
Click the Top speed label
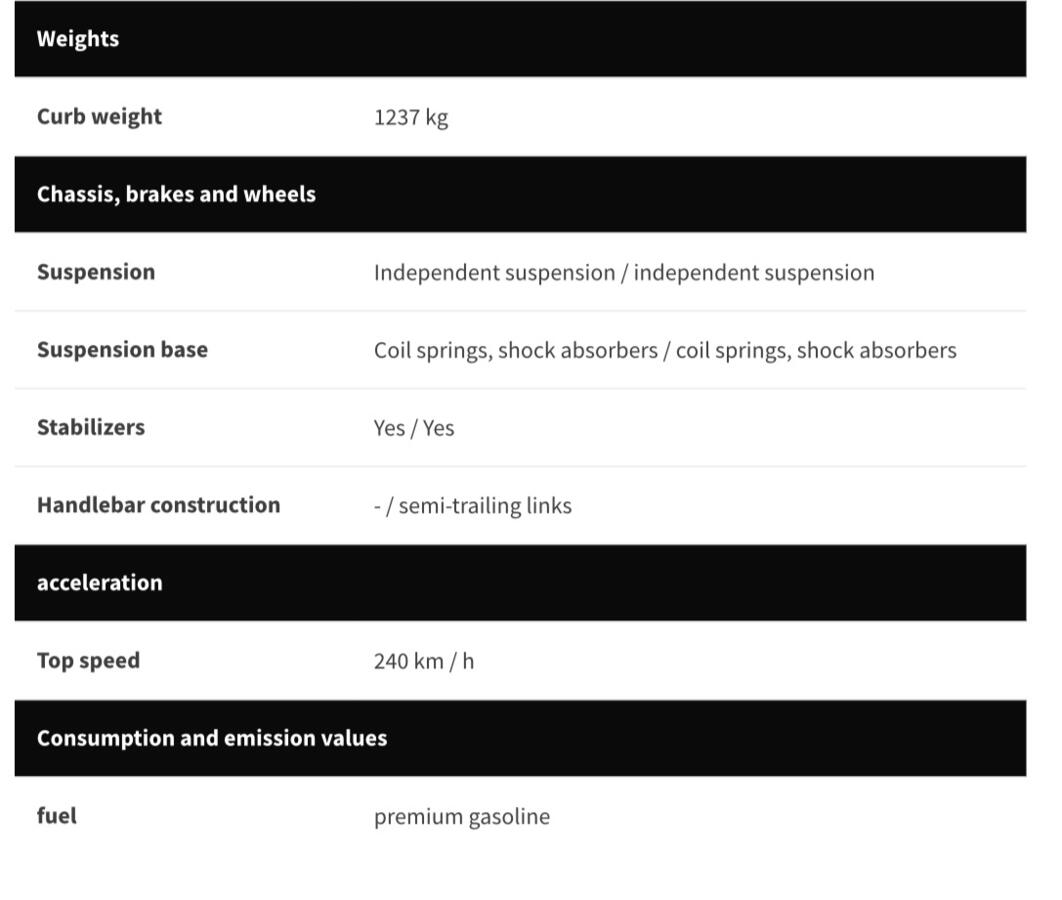(x=89, y=661)
